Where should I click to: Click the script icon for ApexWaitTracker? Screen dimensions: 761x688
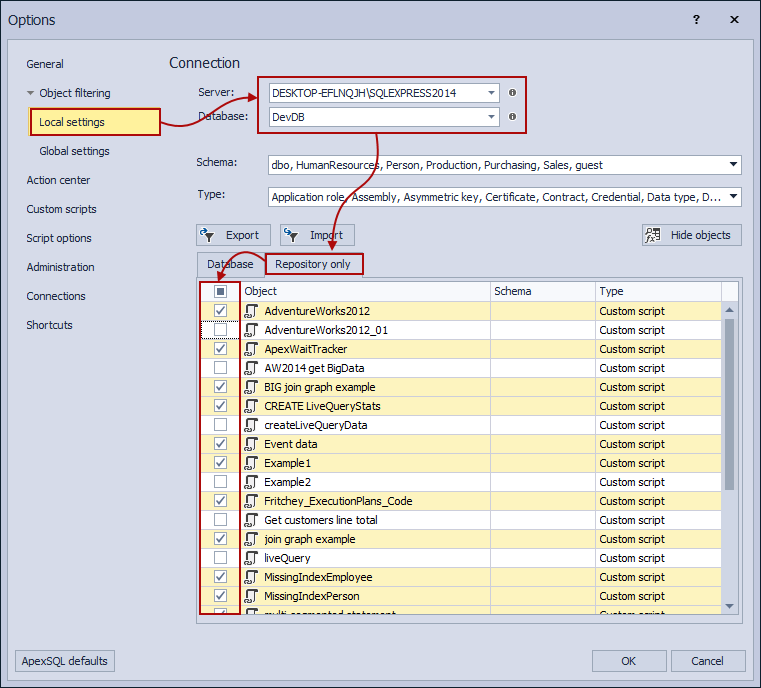tap(251, 349)
